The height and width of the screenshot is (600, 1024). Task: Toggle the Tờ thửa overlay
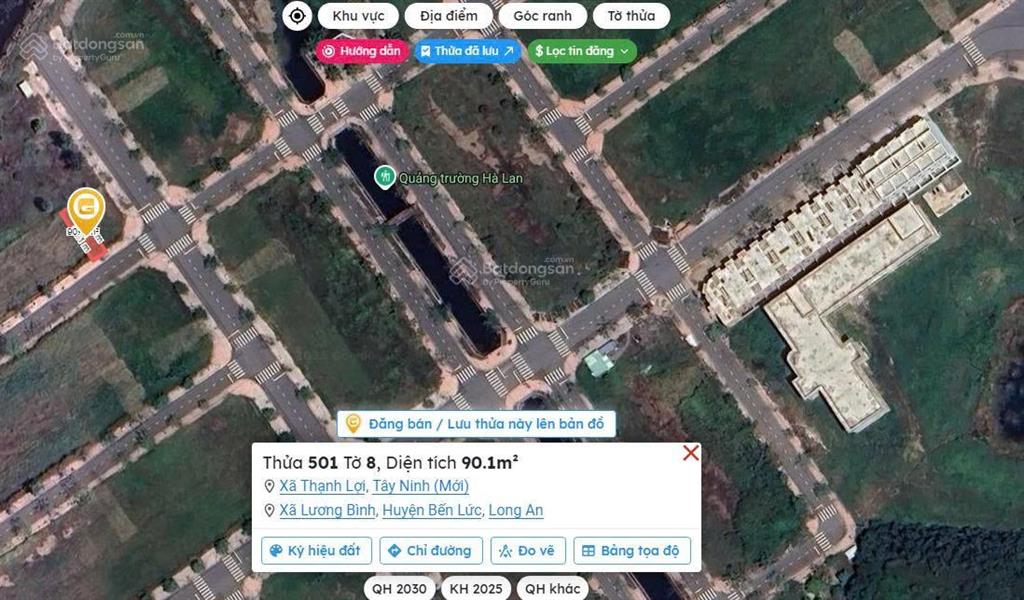pos(631,16)
